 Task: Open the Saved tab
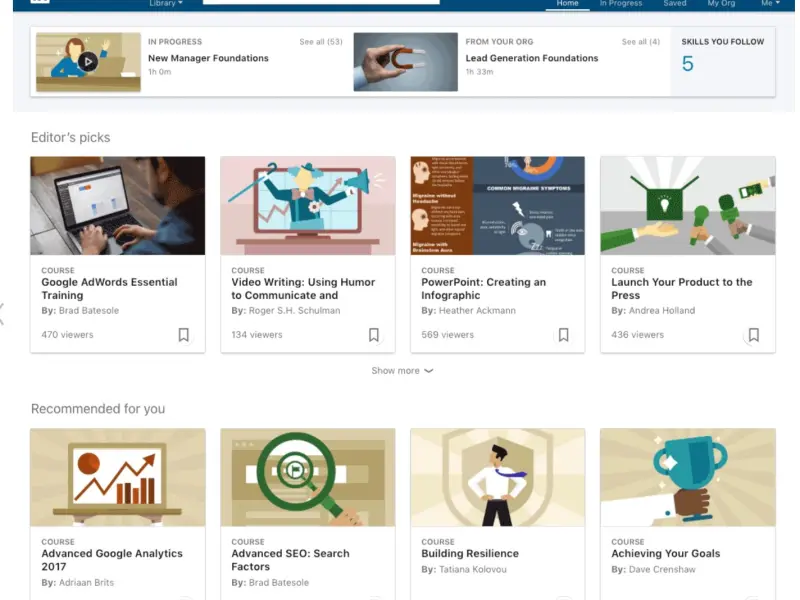(675, 4)
